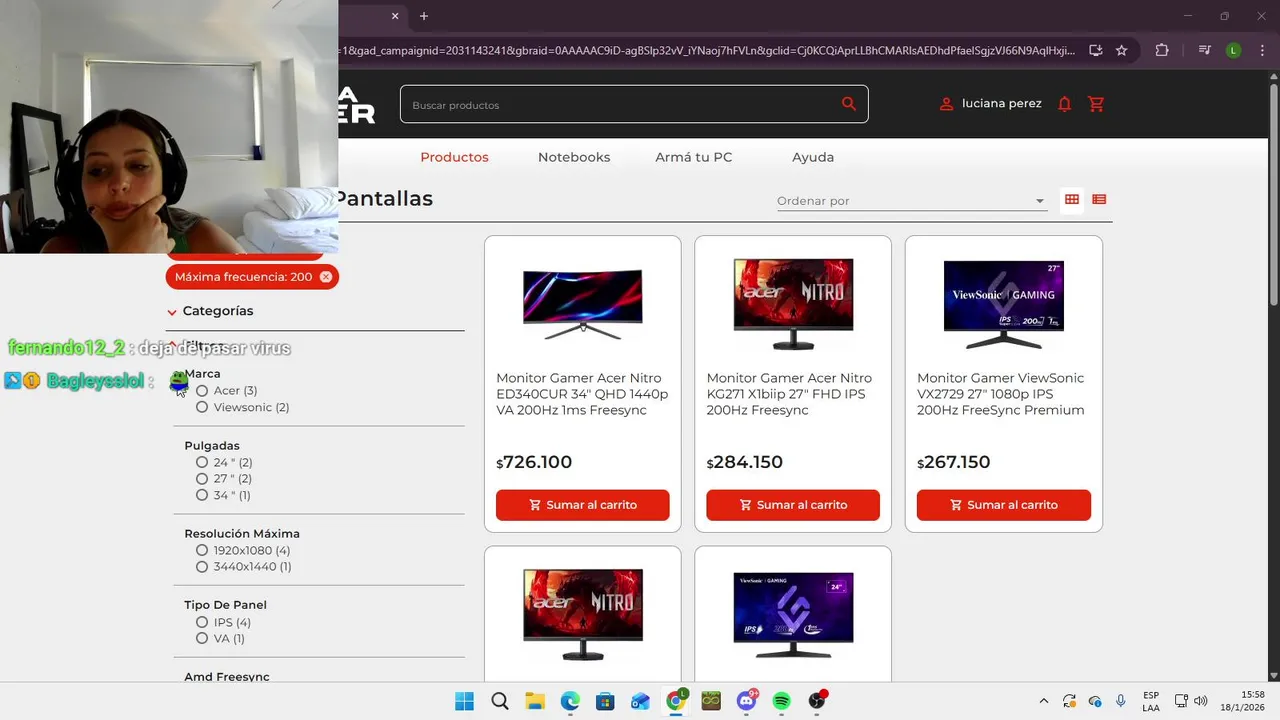Viewport: 1280px width, 720px height.
Task: Open Microsoft Edge from taskbar
Action: pos(570,701)
